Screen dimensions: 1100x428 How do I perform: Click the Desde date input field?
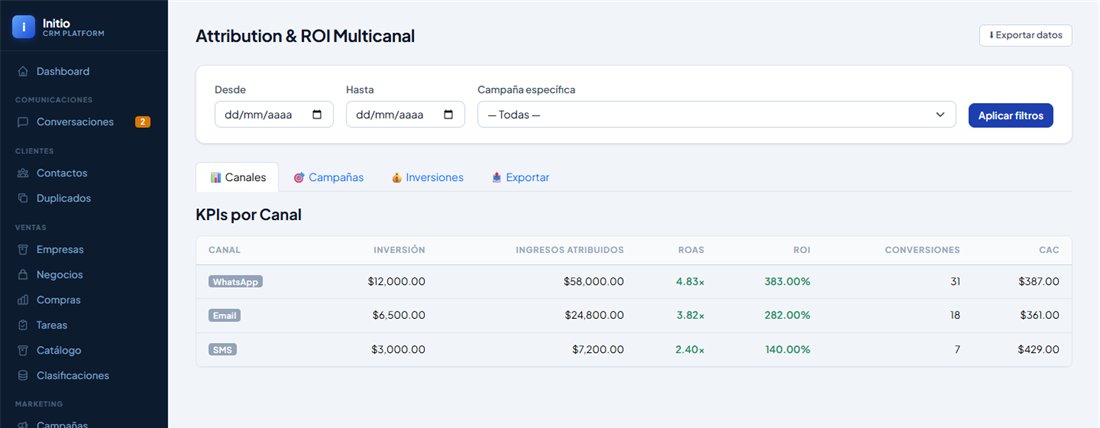(x=274, y=114)
